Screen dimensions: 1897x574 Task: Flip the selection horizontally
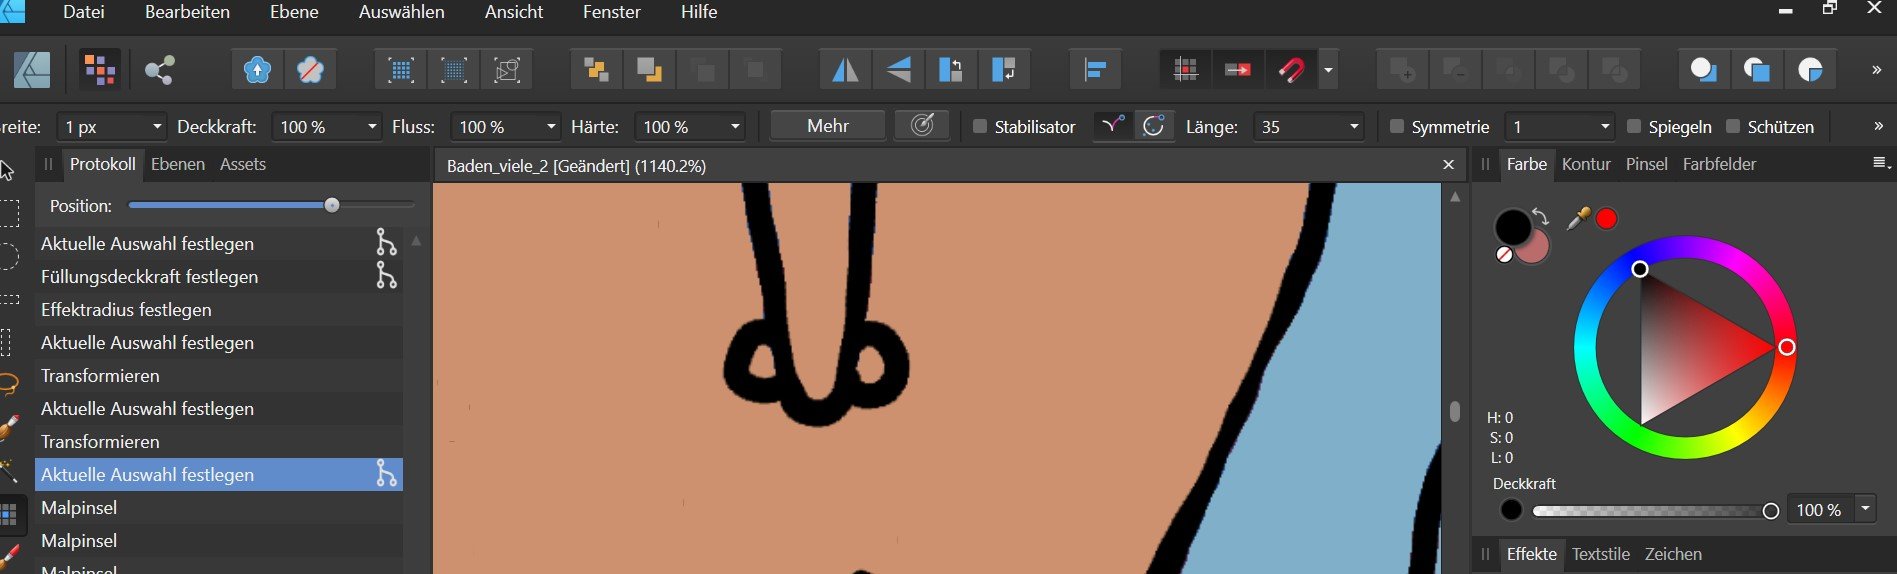pos(845,70)
